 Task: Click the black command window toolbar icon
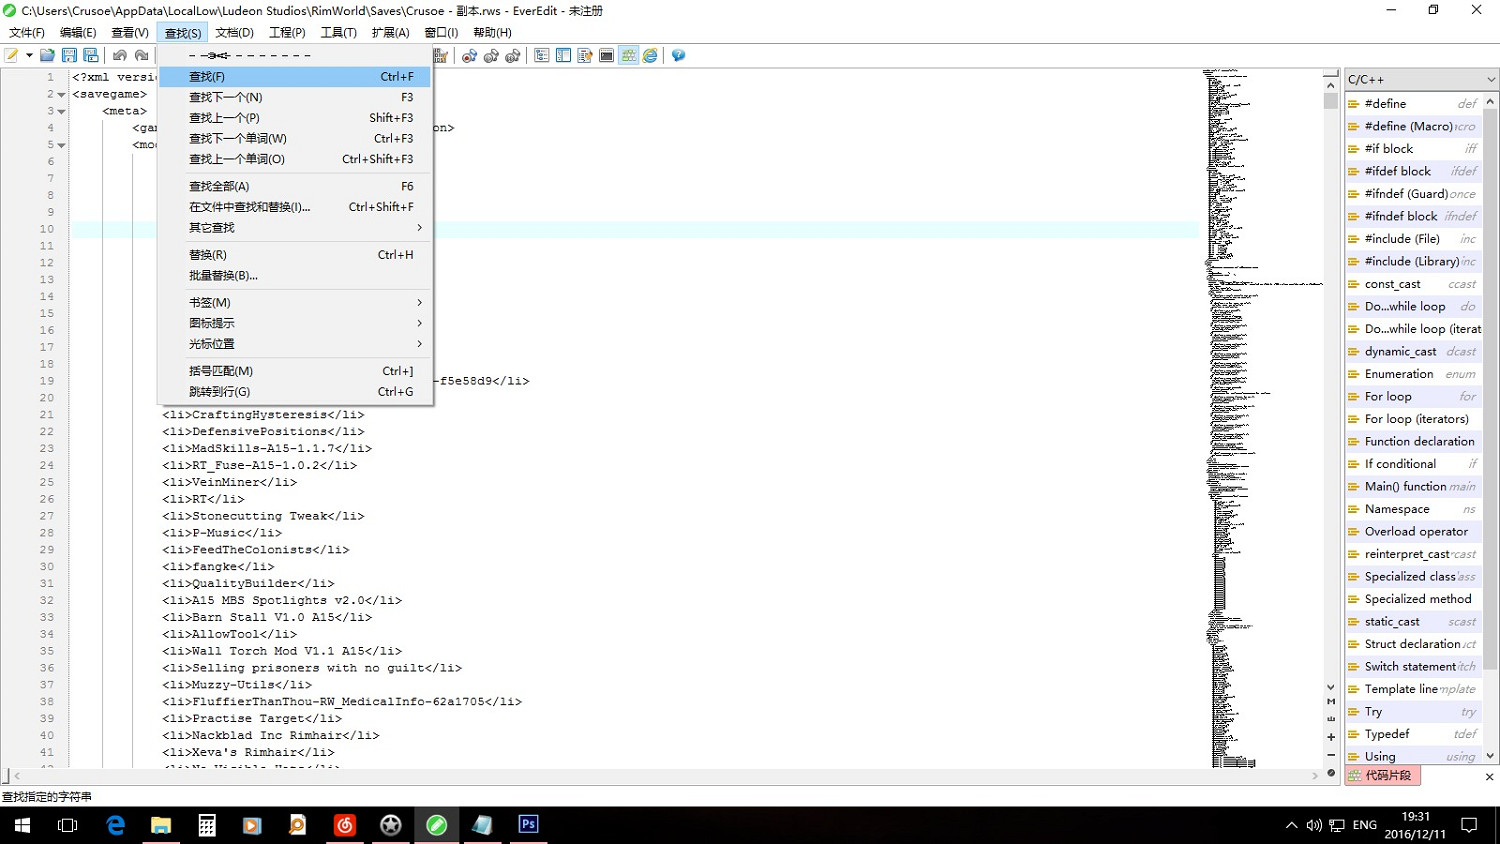(606, 56)
